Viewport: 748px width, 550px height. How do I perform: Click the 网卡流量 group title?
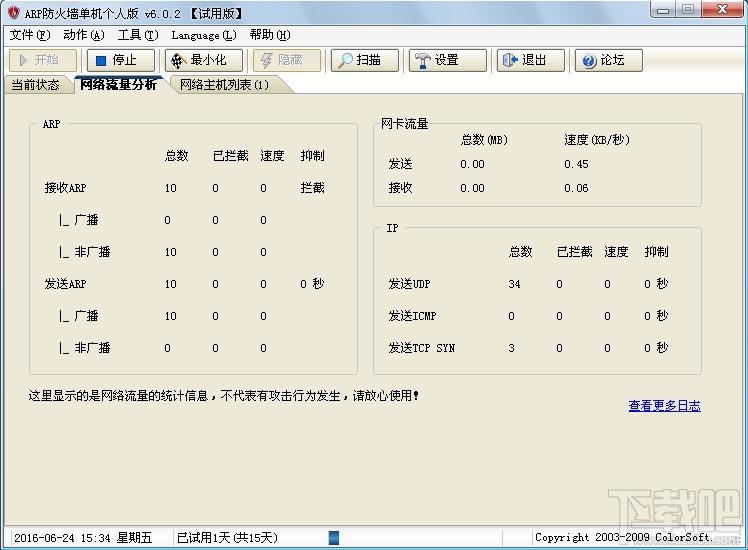tap(405, 124)
